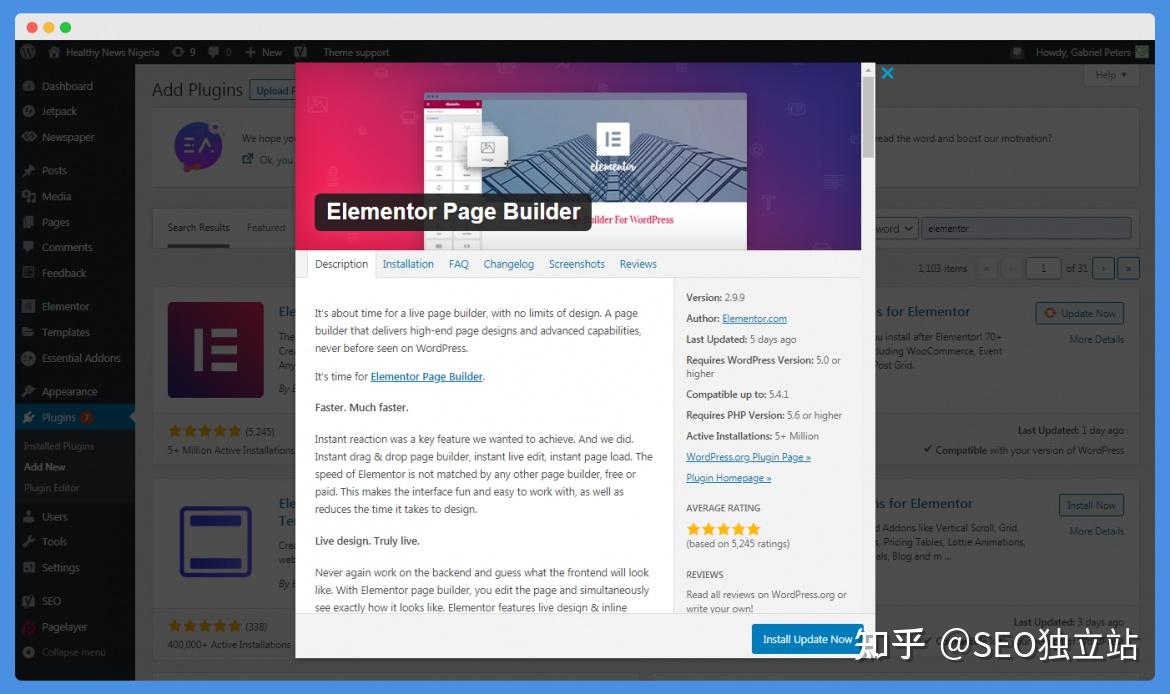Open the Add New plugins submenu item
This screenshot has width=1170, height=694.
click(45, 467)
